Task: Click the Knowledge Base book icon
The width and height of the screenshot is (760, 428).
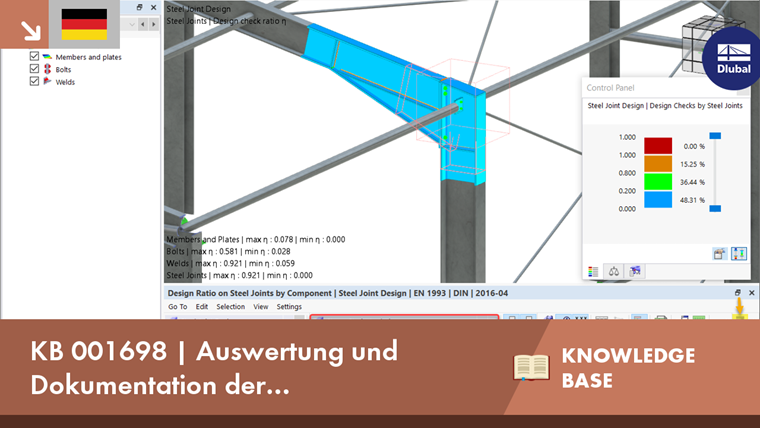Action: 531,367
